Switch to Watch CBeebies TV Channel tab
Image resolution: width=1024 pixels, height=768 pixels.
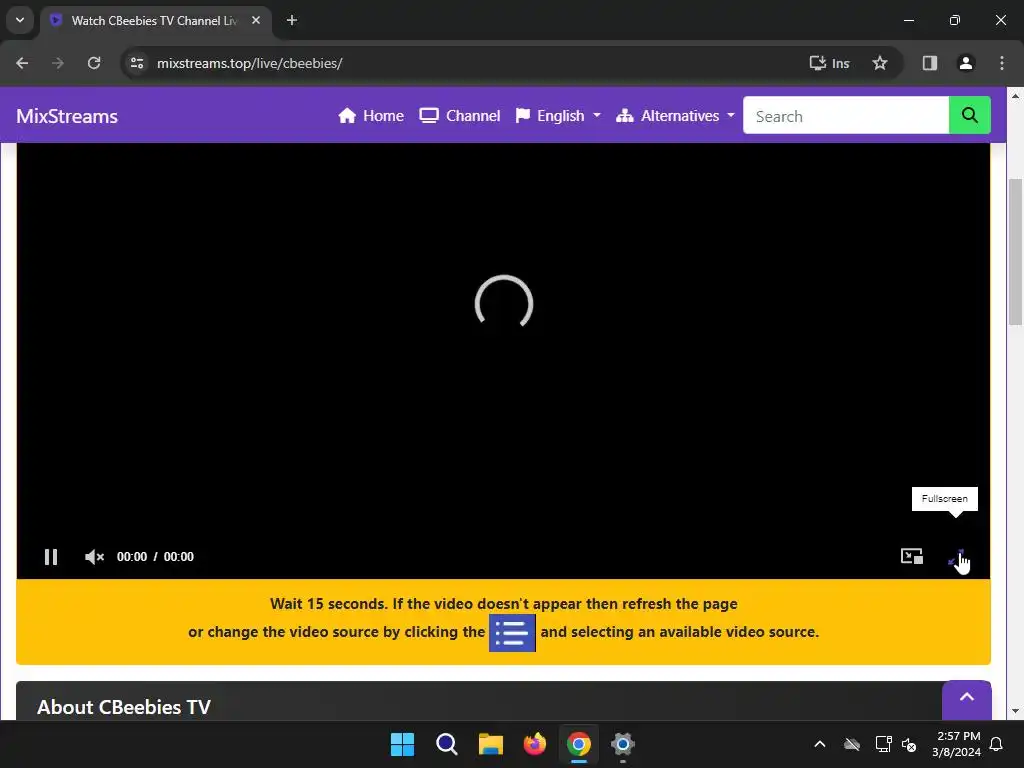tap(154, 21)
